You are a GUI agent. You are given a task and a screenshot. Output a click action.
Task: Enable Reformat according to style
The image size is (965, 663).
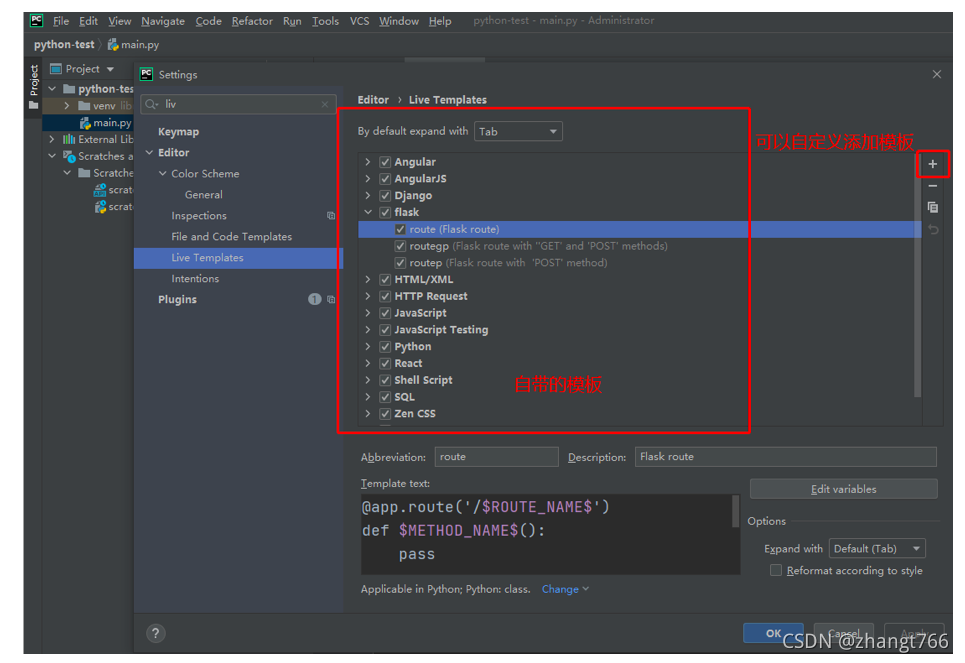pos(776,569)
